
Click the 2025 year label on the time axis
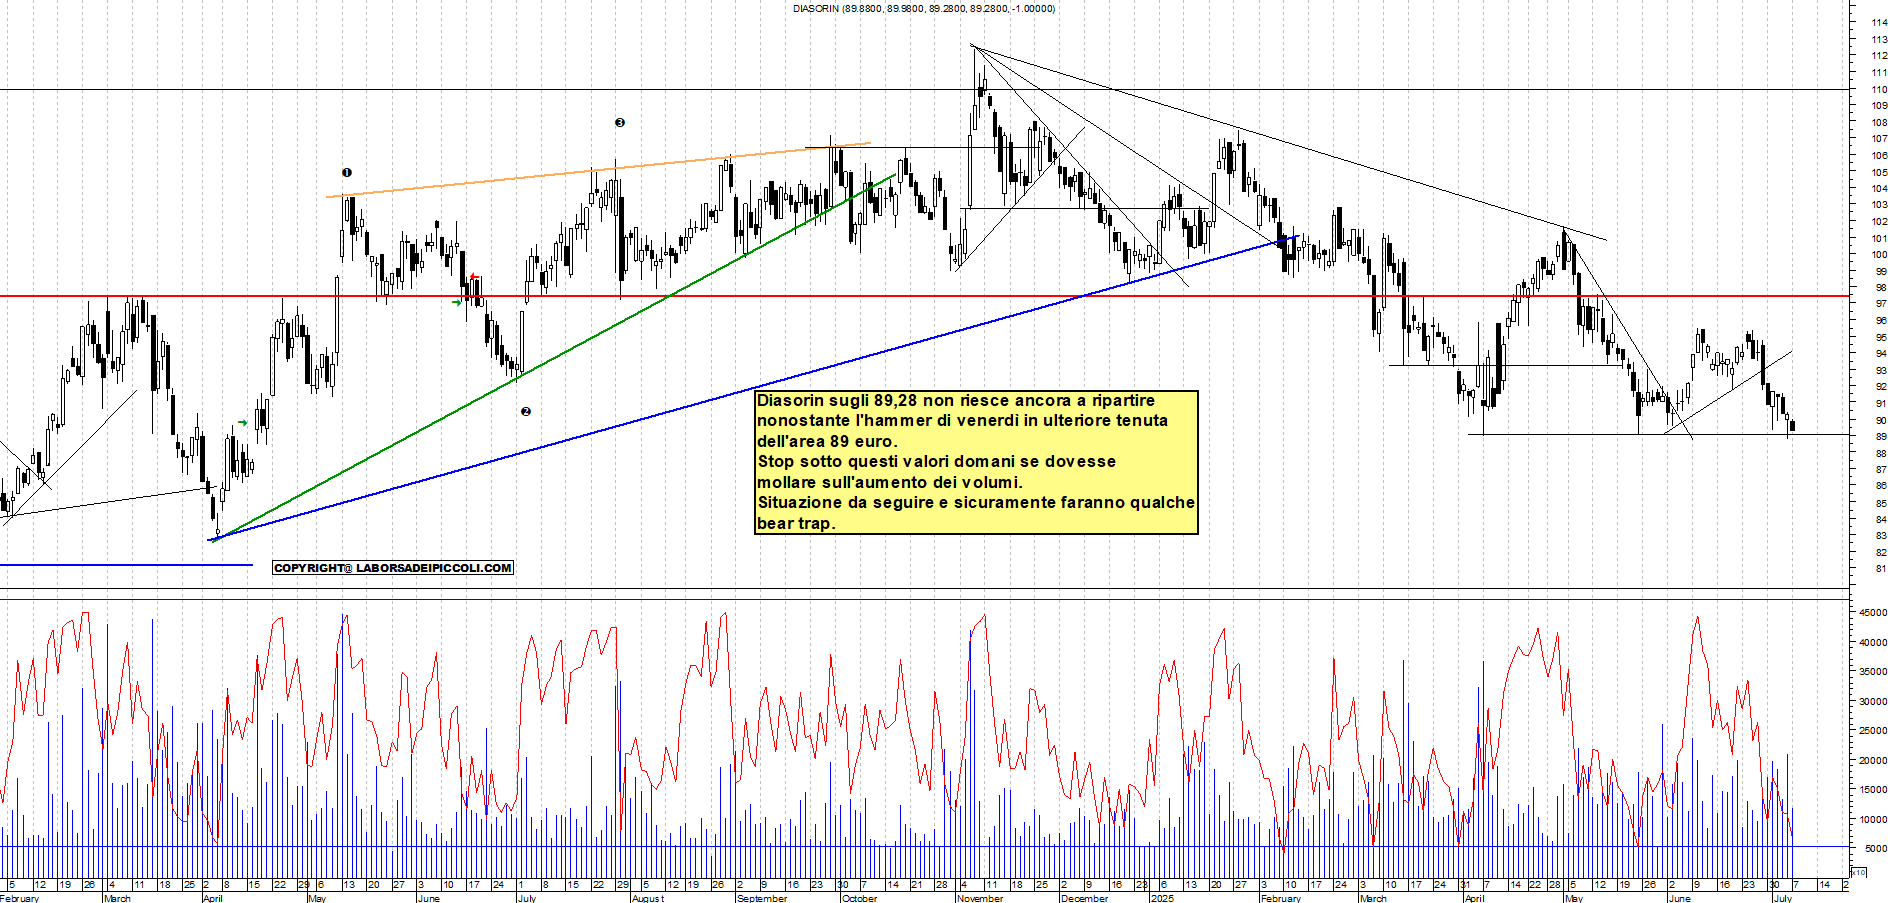point(1162,898)
